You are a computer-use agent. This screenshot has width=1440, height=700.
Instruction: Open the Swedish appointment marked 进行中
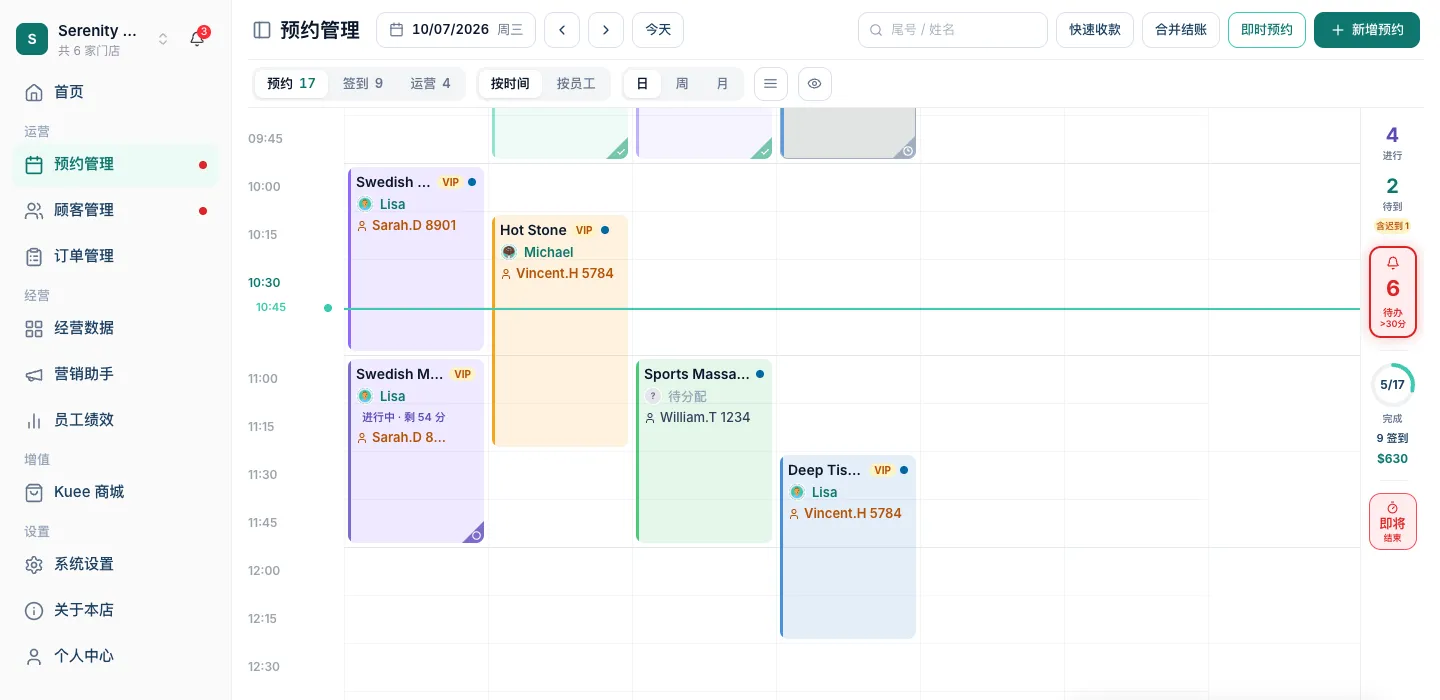pyautogui.click(x=416, y=451)
